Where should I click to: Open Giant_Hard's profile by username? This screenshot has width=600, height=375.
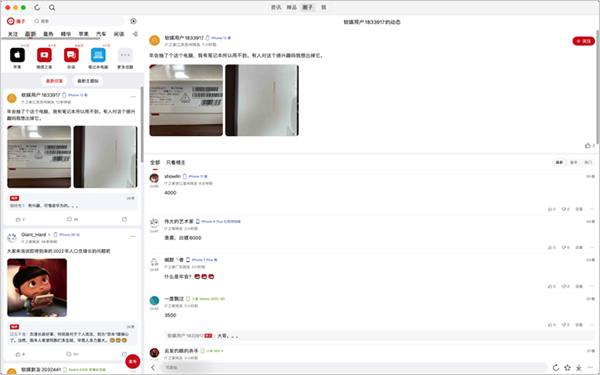coord(33,235)
